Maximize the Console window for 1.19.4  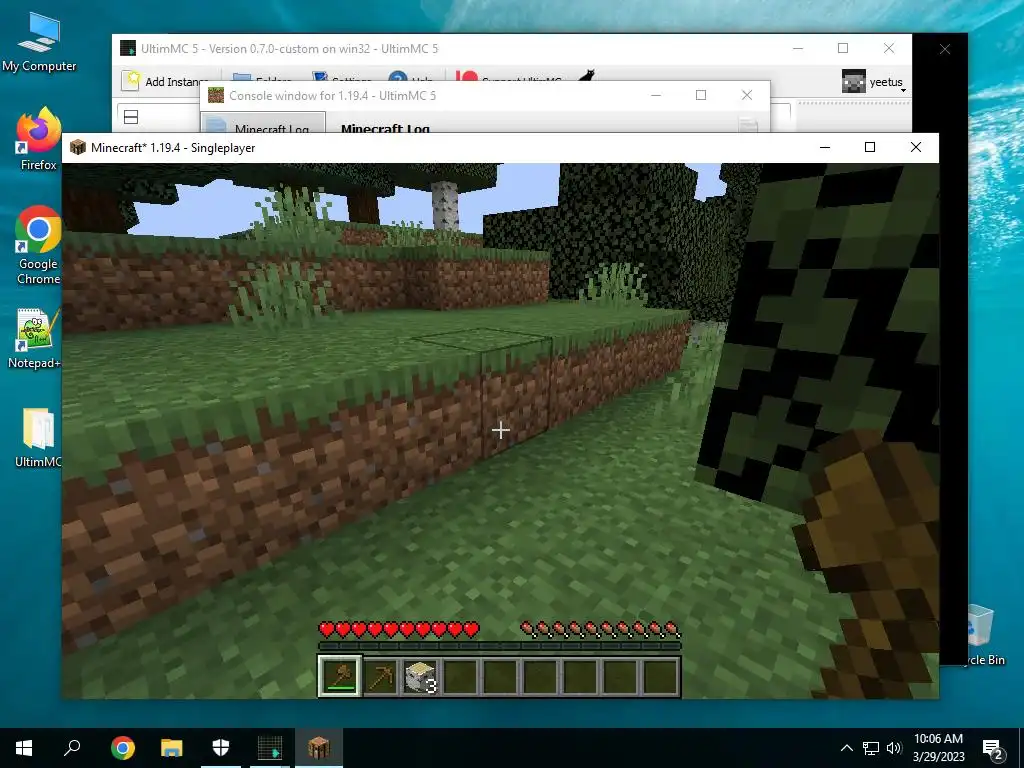[701, 95]
